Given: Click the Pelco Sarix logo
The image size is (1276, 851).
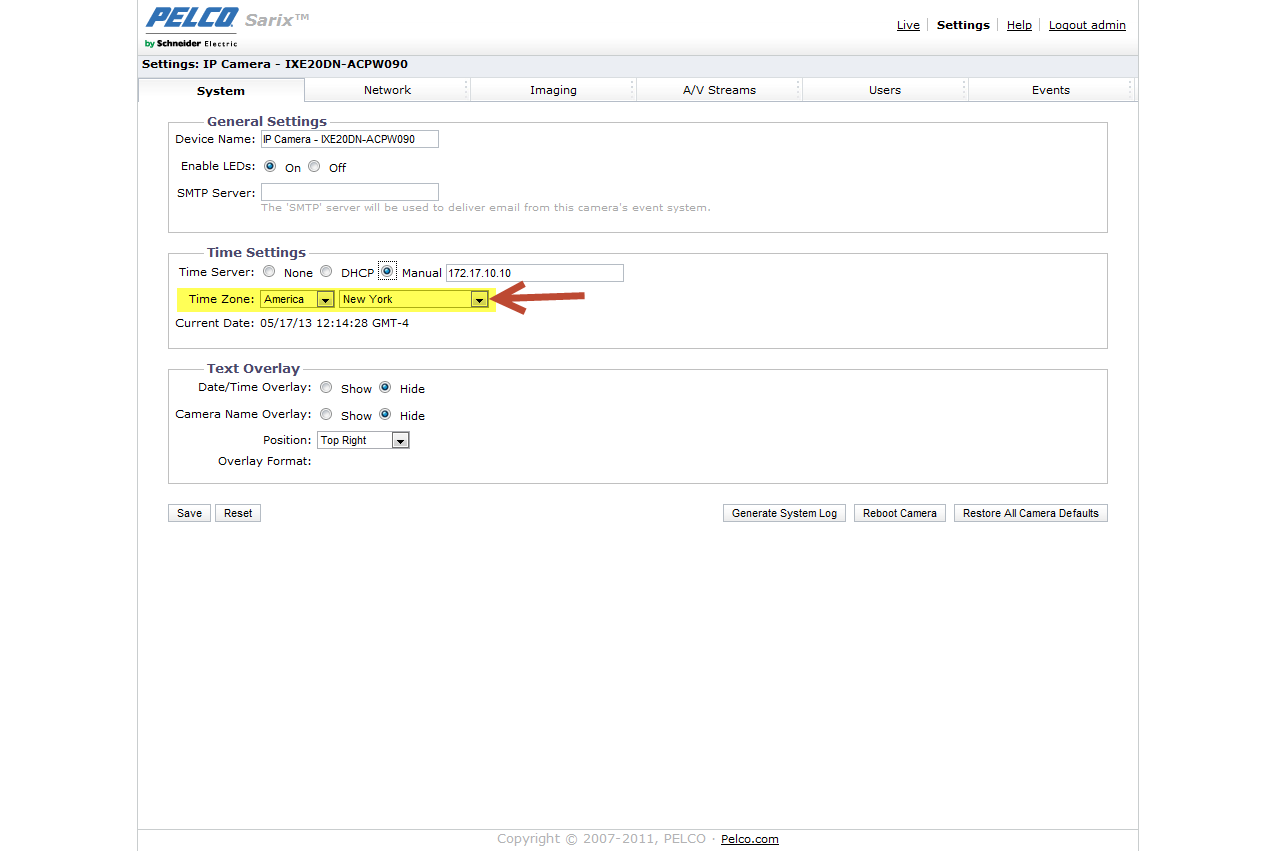Looking at the screenshot, I should point(226,26).
